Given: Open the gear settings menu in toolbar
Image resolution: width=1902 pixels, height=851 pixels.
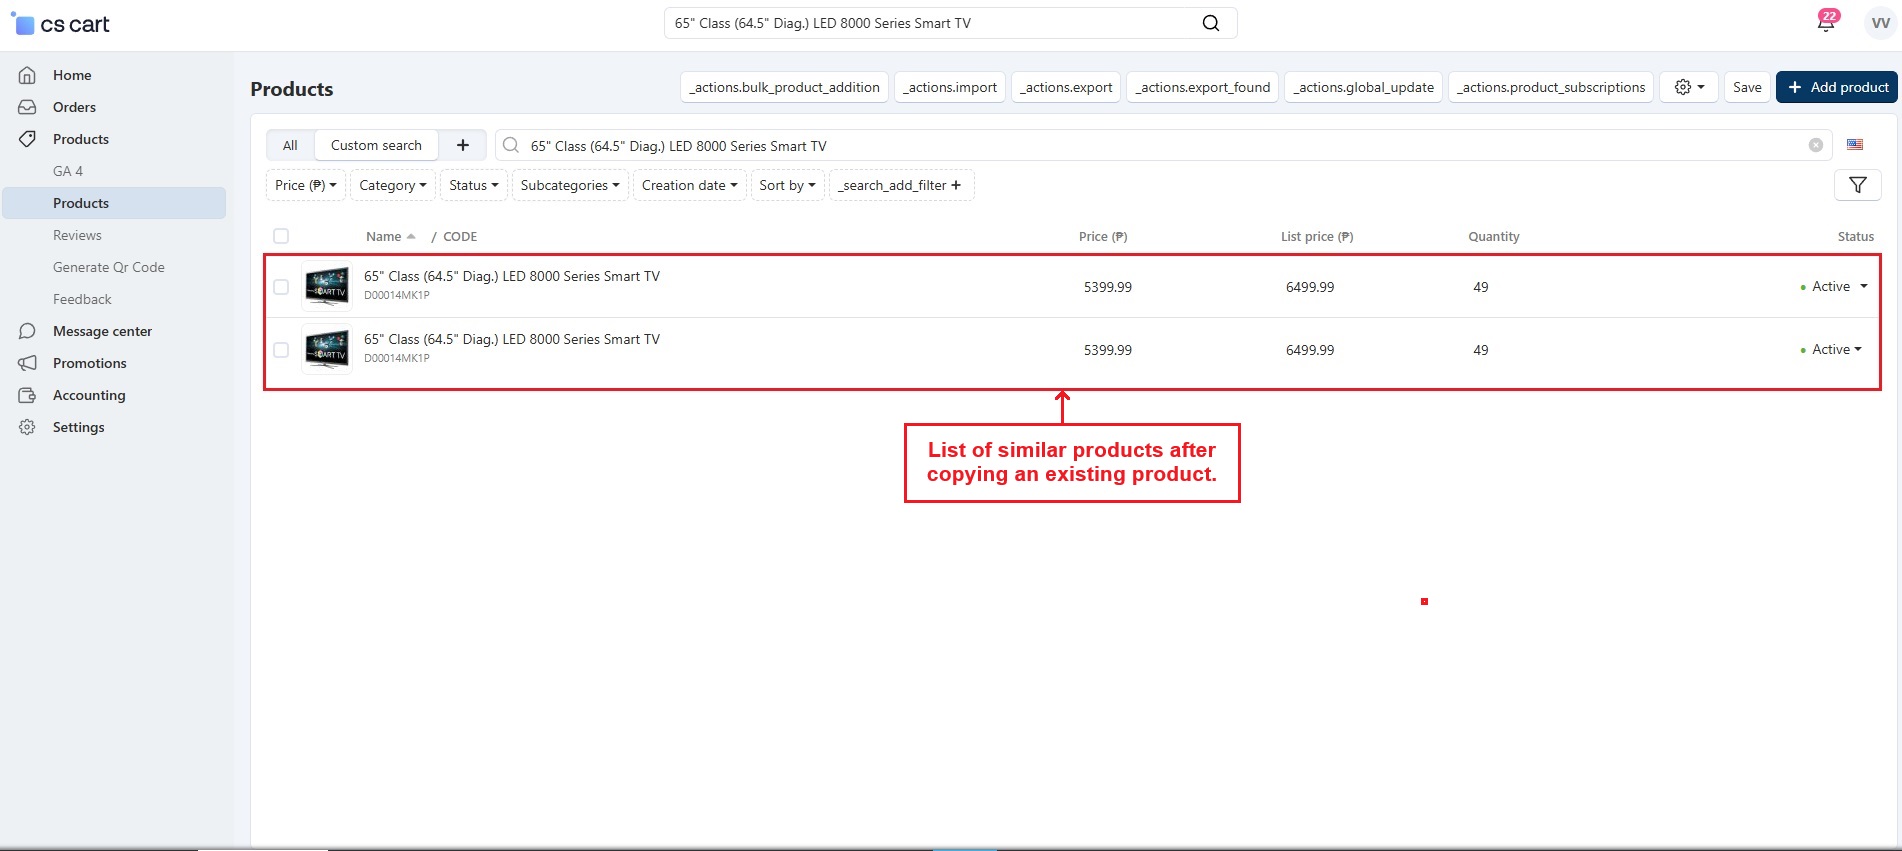Looking at the screenshot, I should [1688, 87].
